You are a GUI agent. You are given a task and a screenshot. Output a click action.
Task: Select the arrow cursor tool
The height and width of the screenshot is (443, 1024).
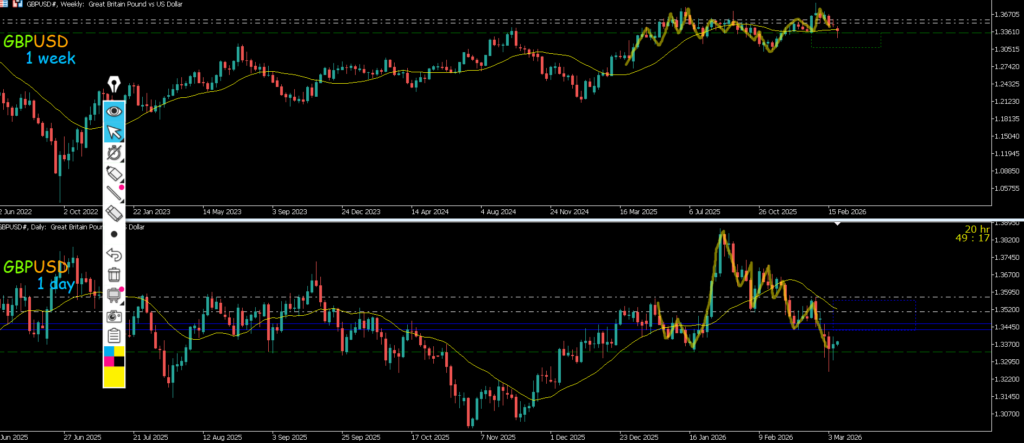point(114,131)
